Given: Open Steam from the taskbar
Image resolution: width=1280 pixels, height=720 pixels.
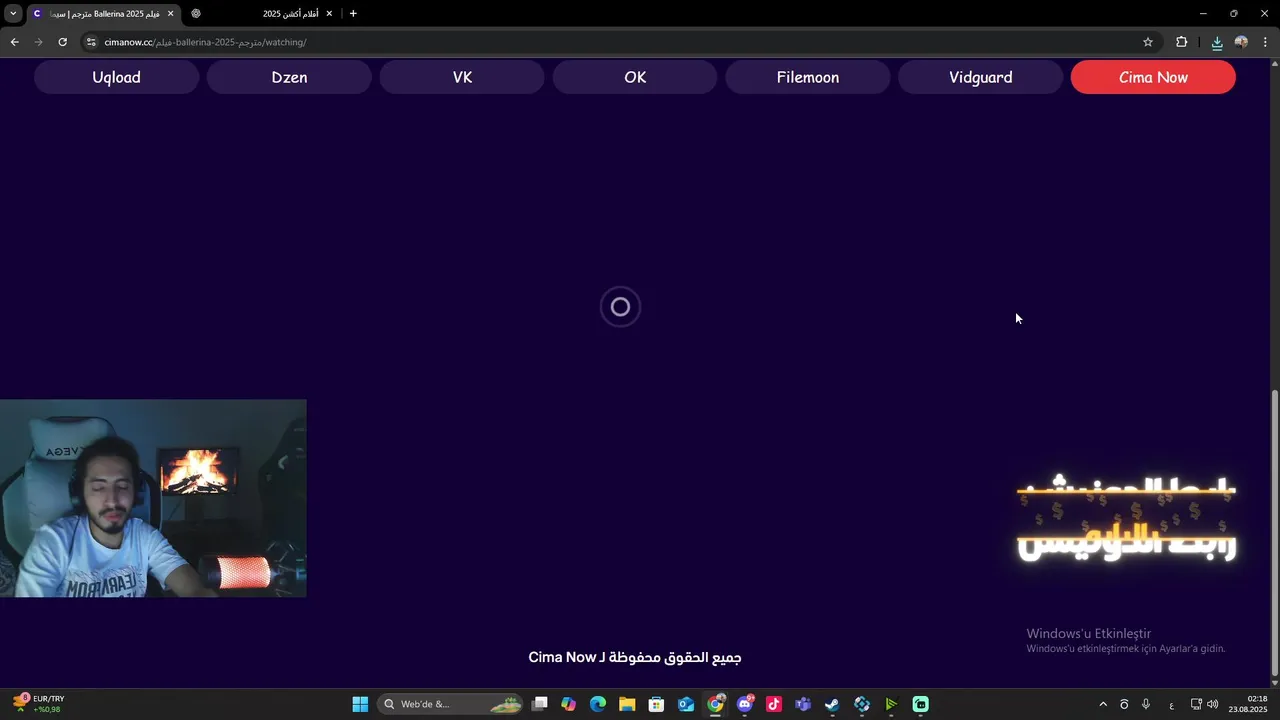Looking at the screenshot, I should pyautogui.click(x=832, y=704).
